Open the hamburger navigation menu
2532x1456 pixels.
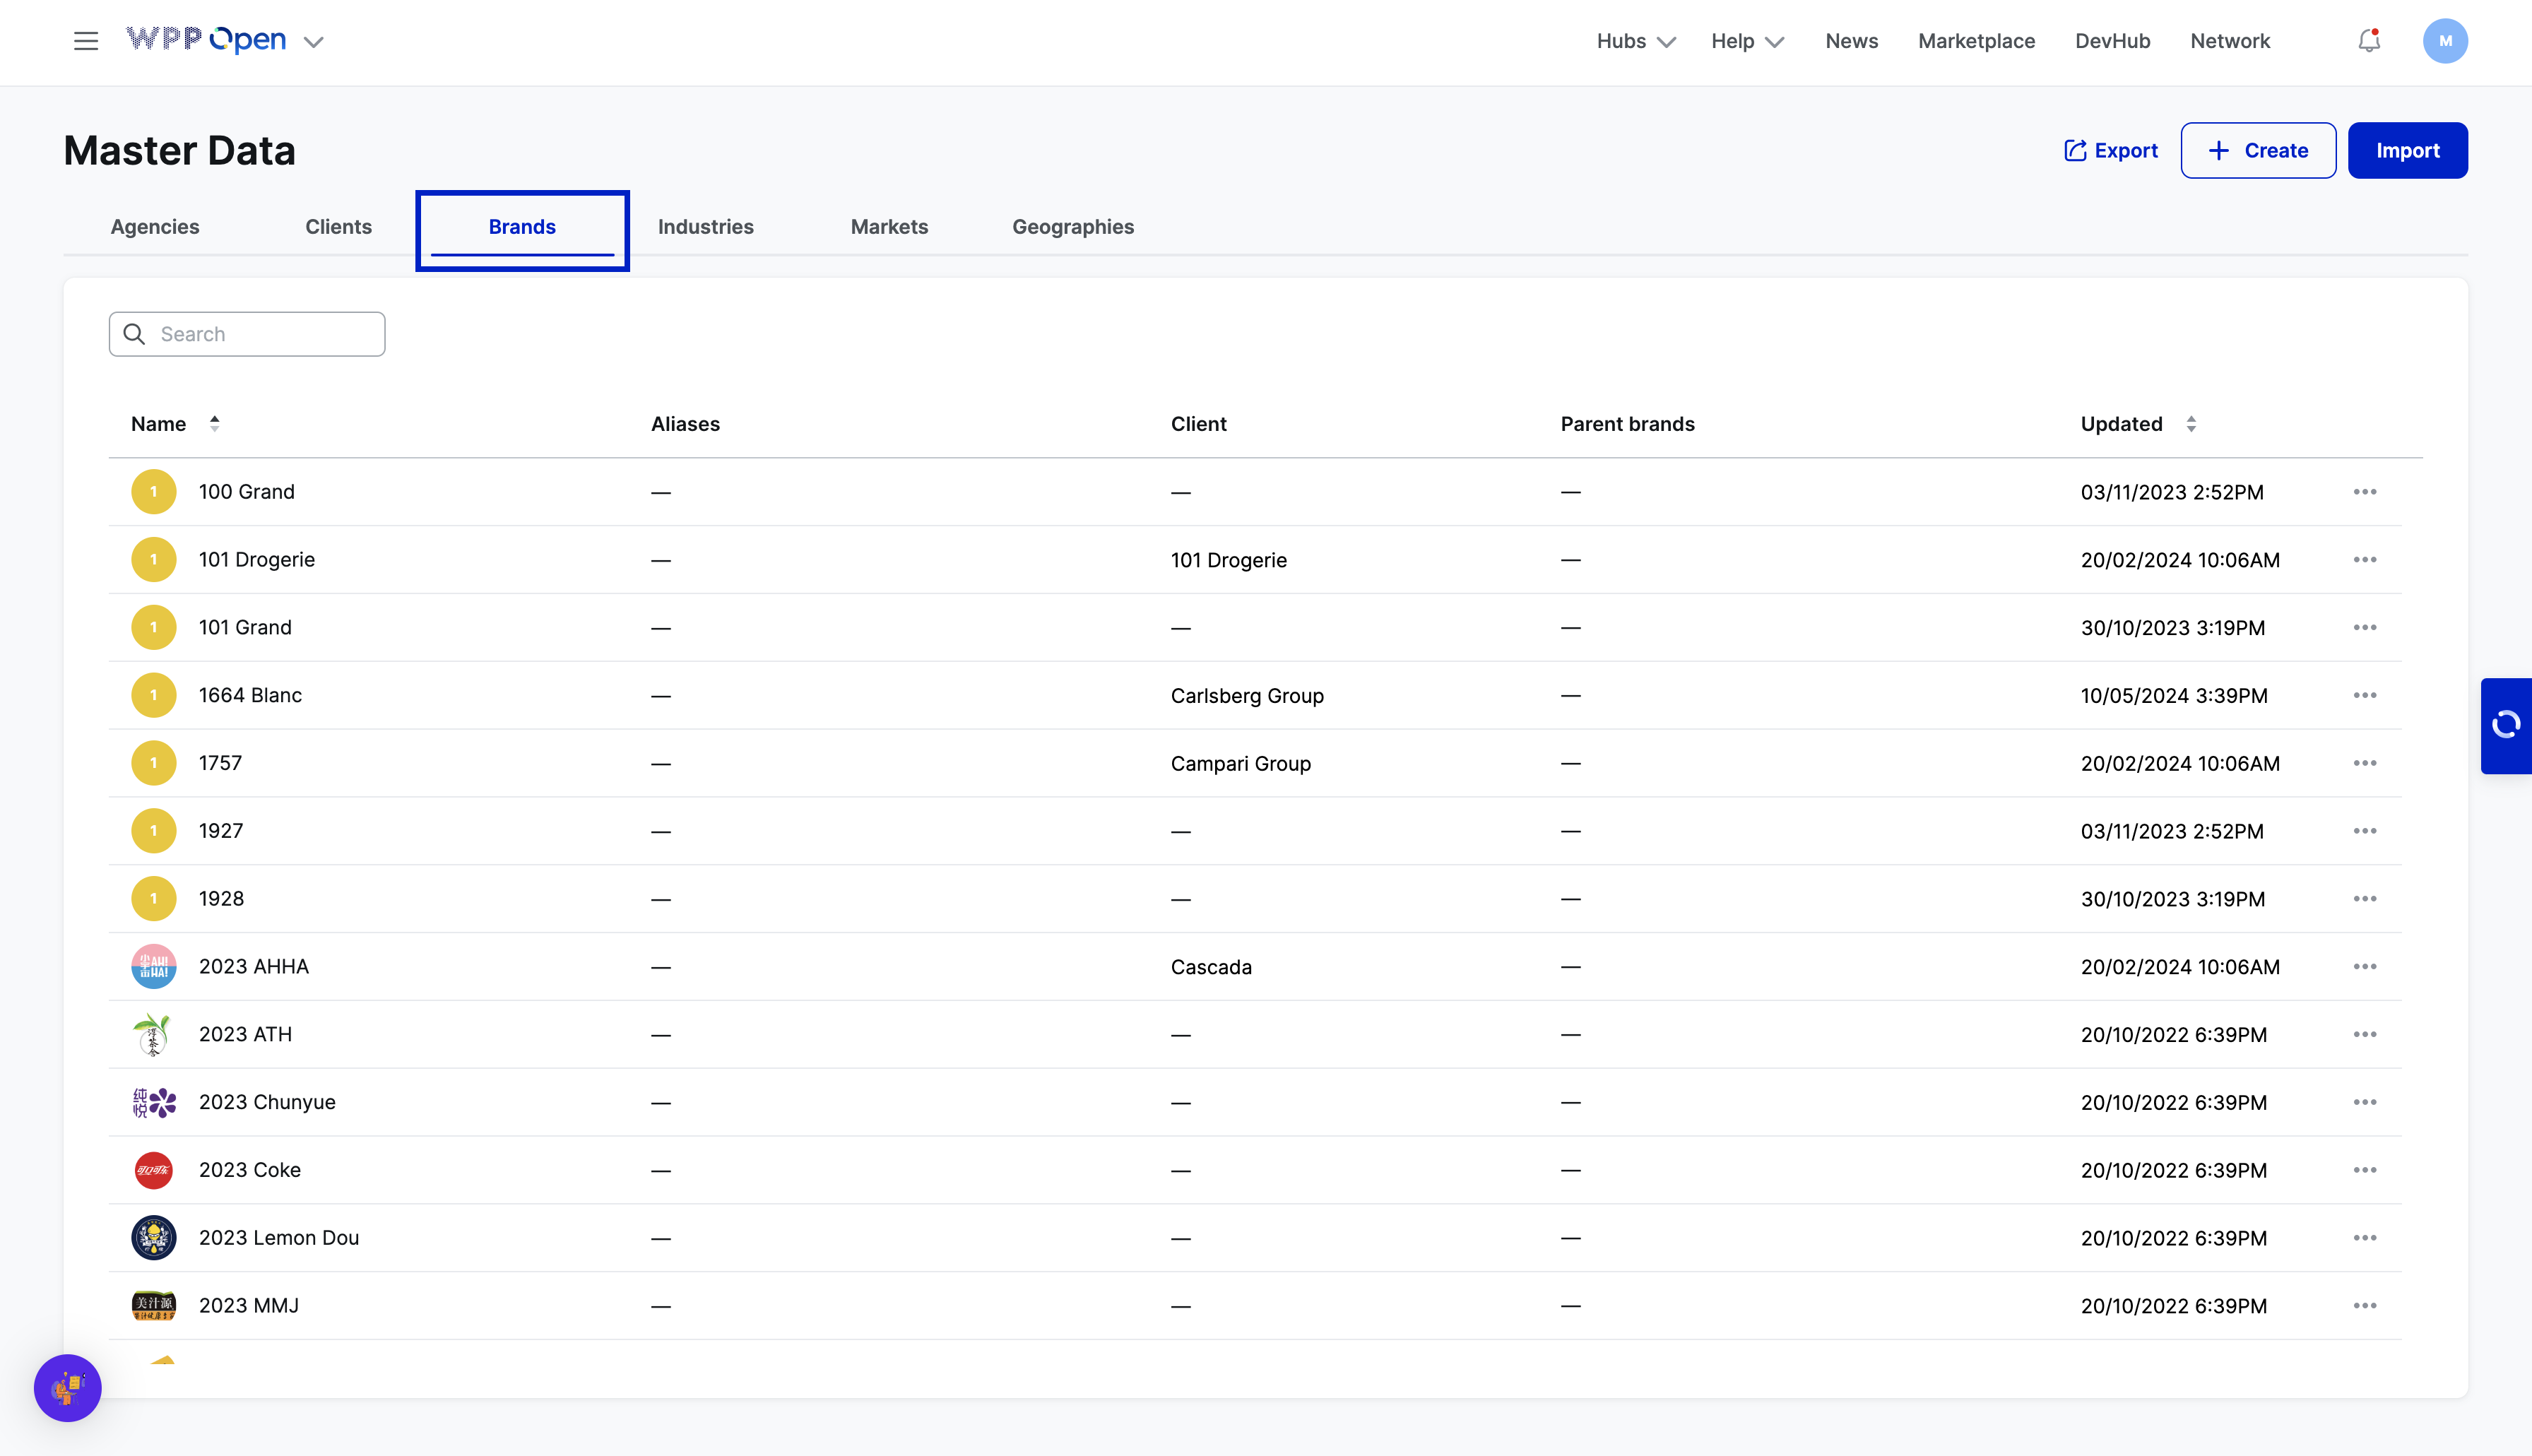(x=86, y=41)
